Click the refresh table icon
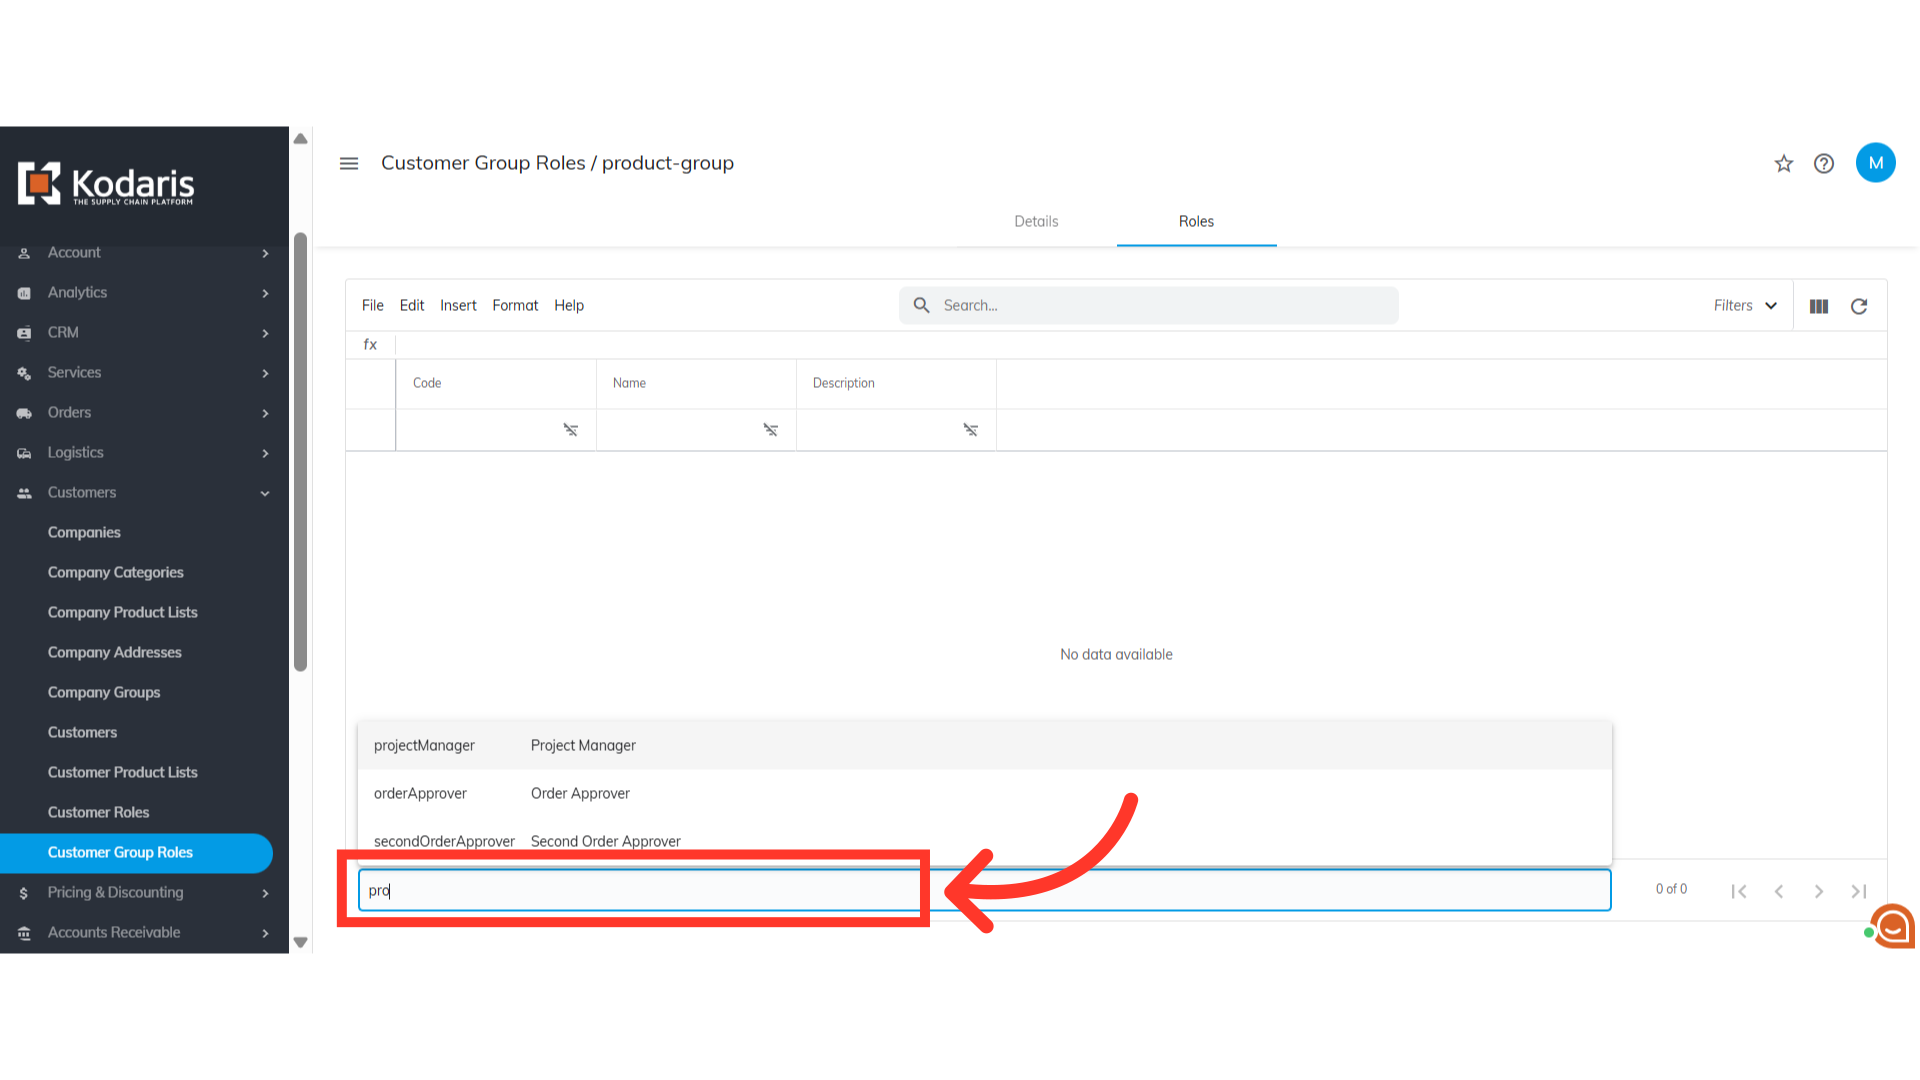The height and width of the screenshot is (1080, 1920). (1859, 306)
